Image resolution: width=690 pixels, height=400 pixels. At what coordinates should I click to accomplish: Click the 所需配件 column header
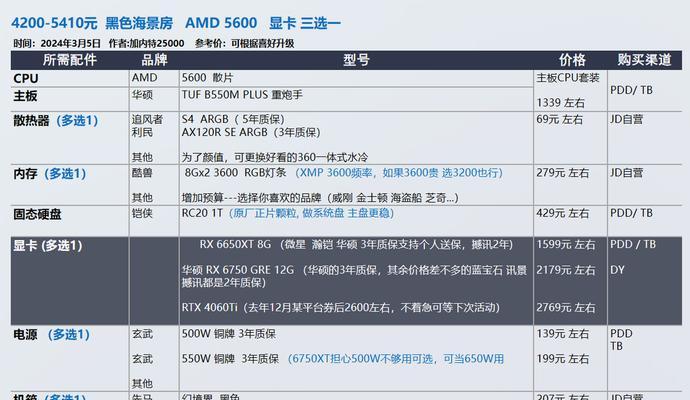70,60
